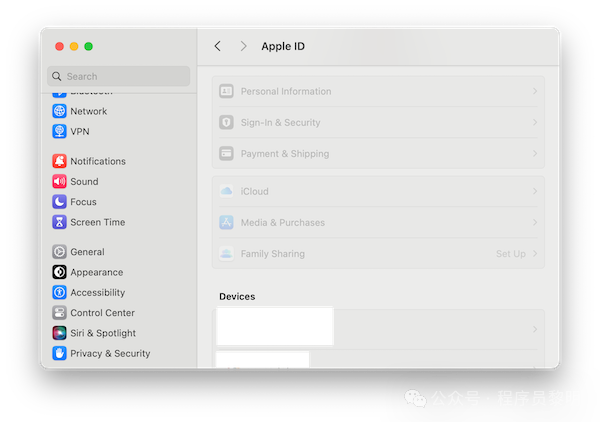Expand Personal Information chevron

[535, 91]
